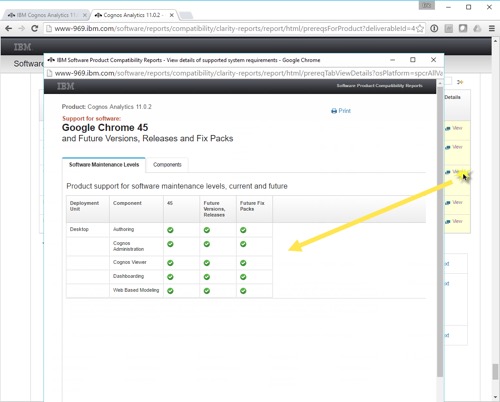Maximize the popup compatibility window
The image size is (500, 402).
[413, 60]
